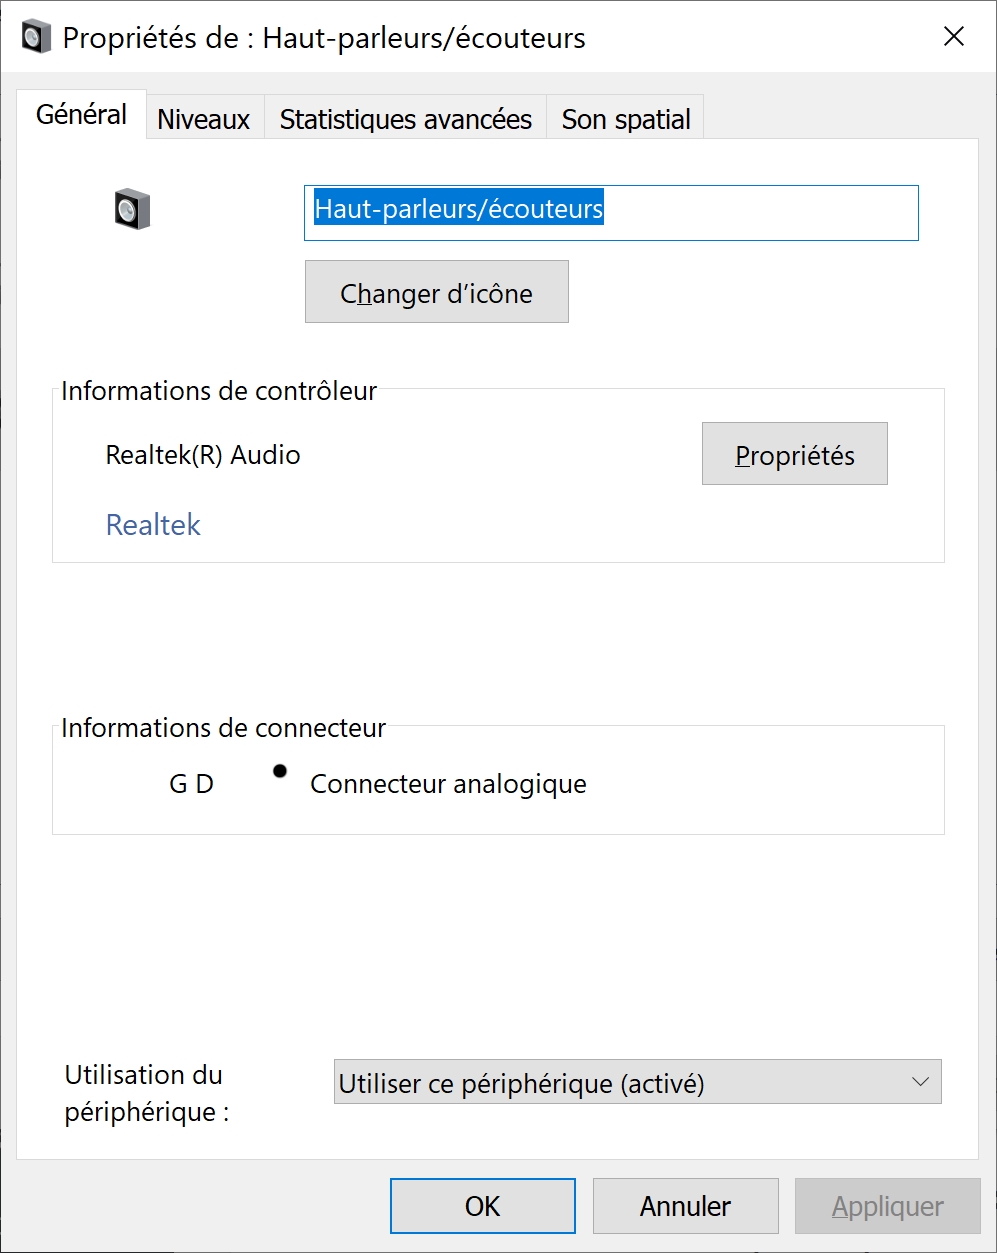The height and width of the screenshot is (1253, 997).
Task: Click the Haut-parleurs/écouteurs name field
Action: [x=611, y=212]
